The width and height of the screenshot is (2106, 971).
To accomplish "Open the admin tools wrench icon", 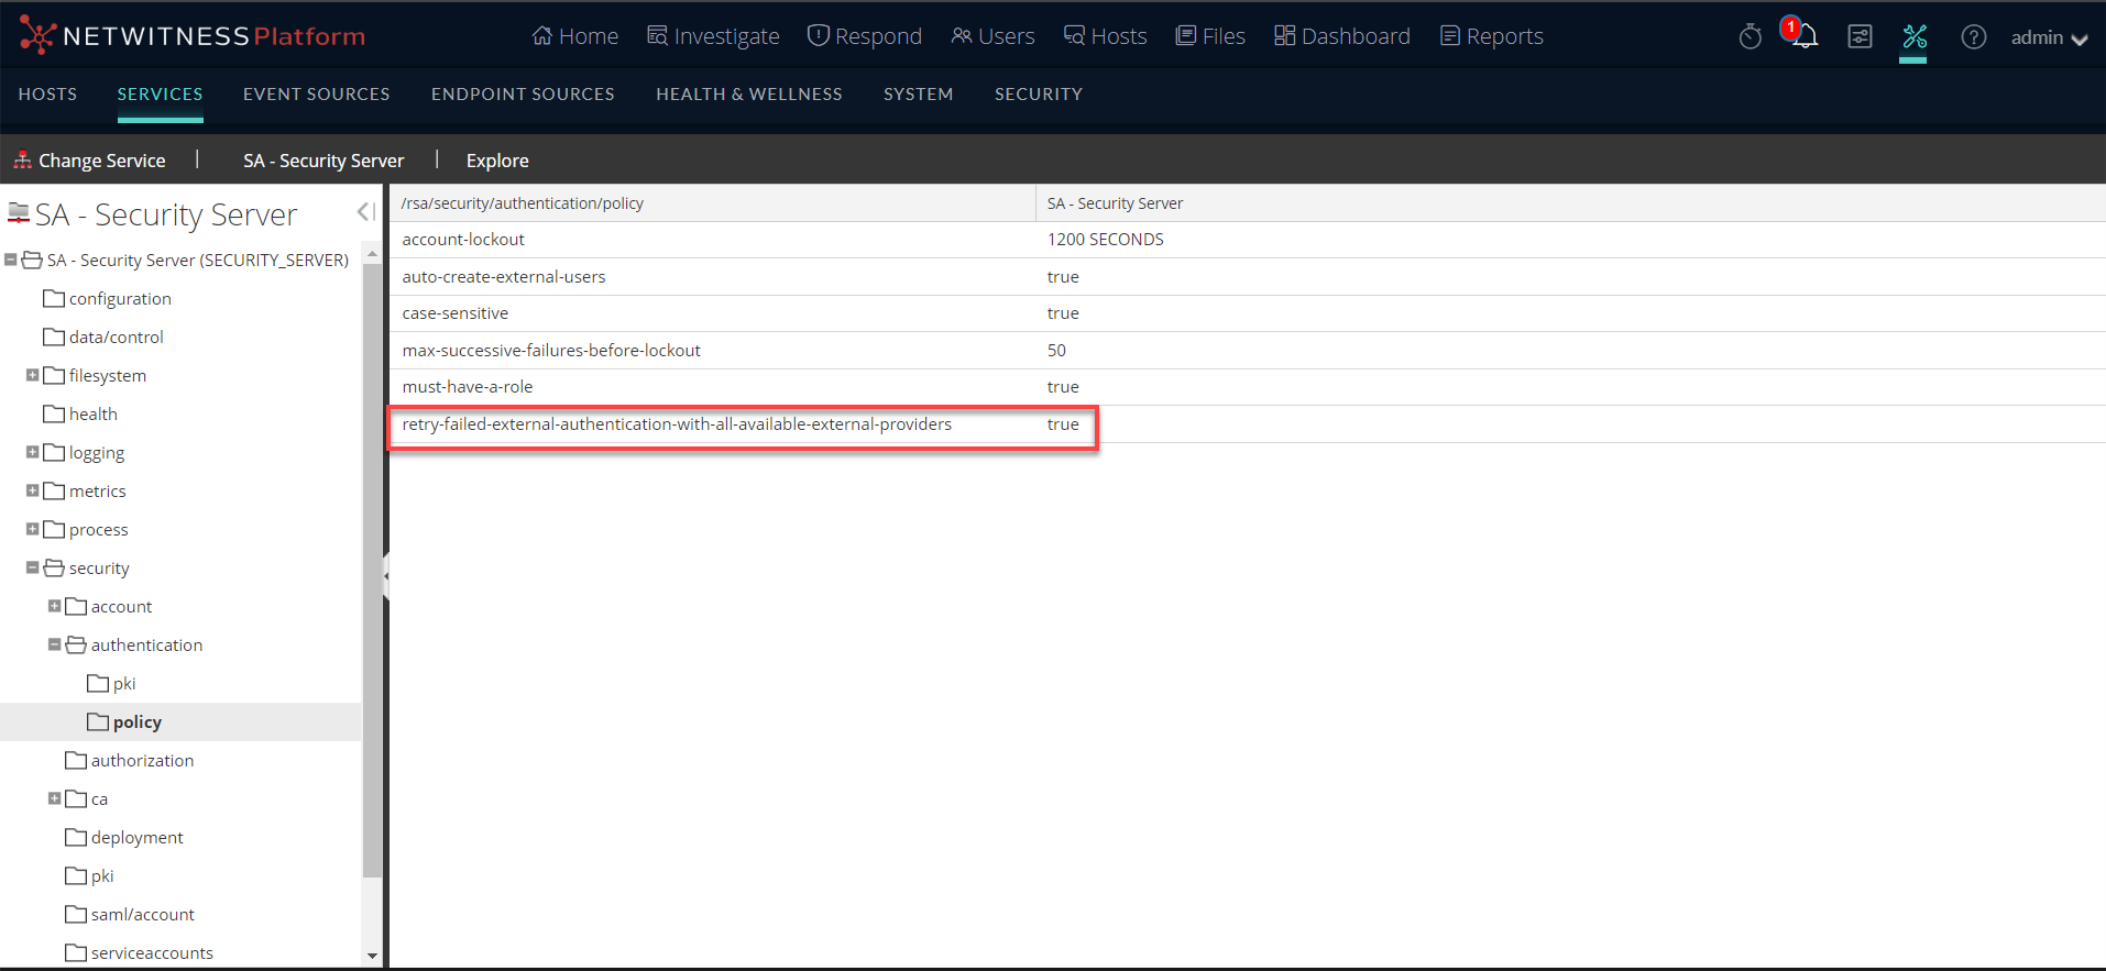I will tap(1913, 35).
